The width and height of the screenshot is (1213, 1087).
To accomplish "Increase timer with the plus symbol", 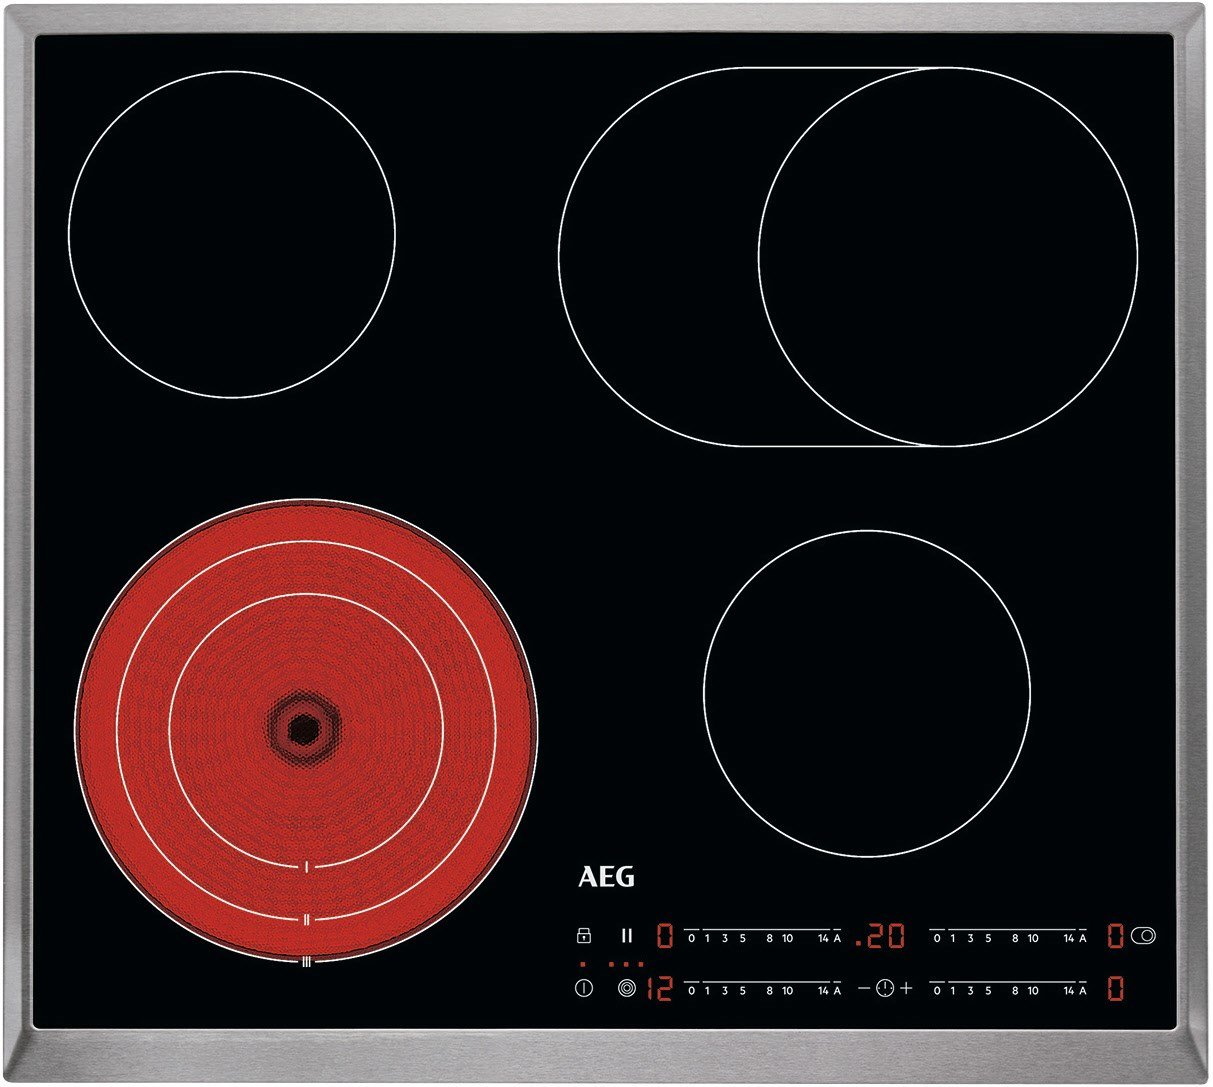I will [x=906, y=989].
